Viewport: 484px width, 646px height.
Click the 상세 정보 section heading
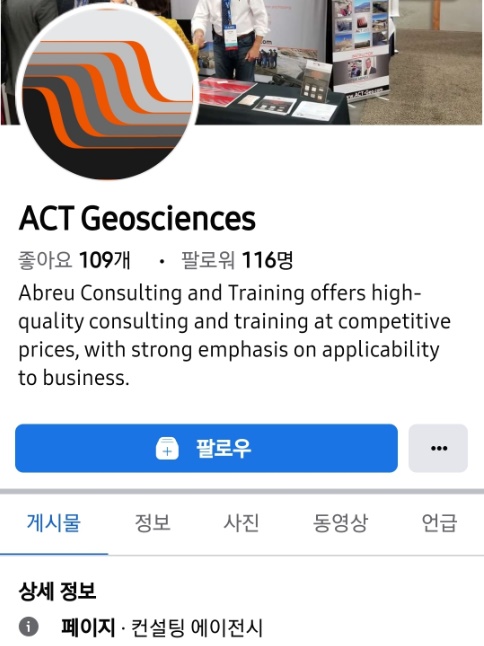(x=57, y=591)
